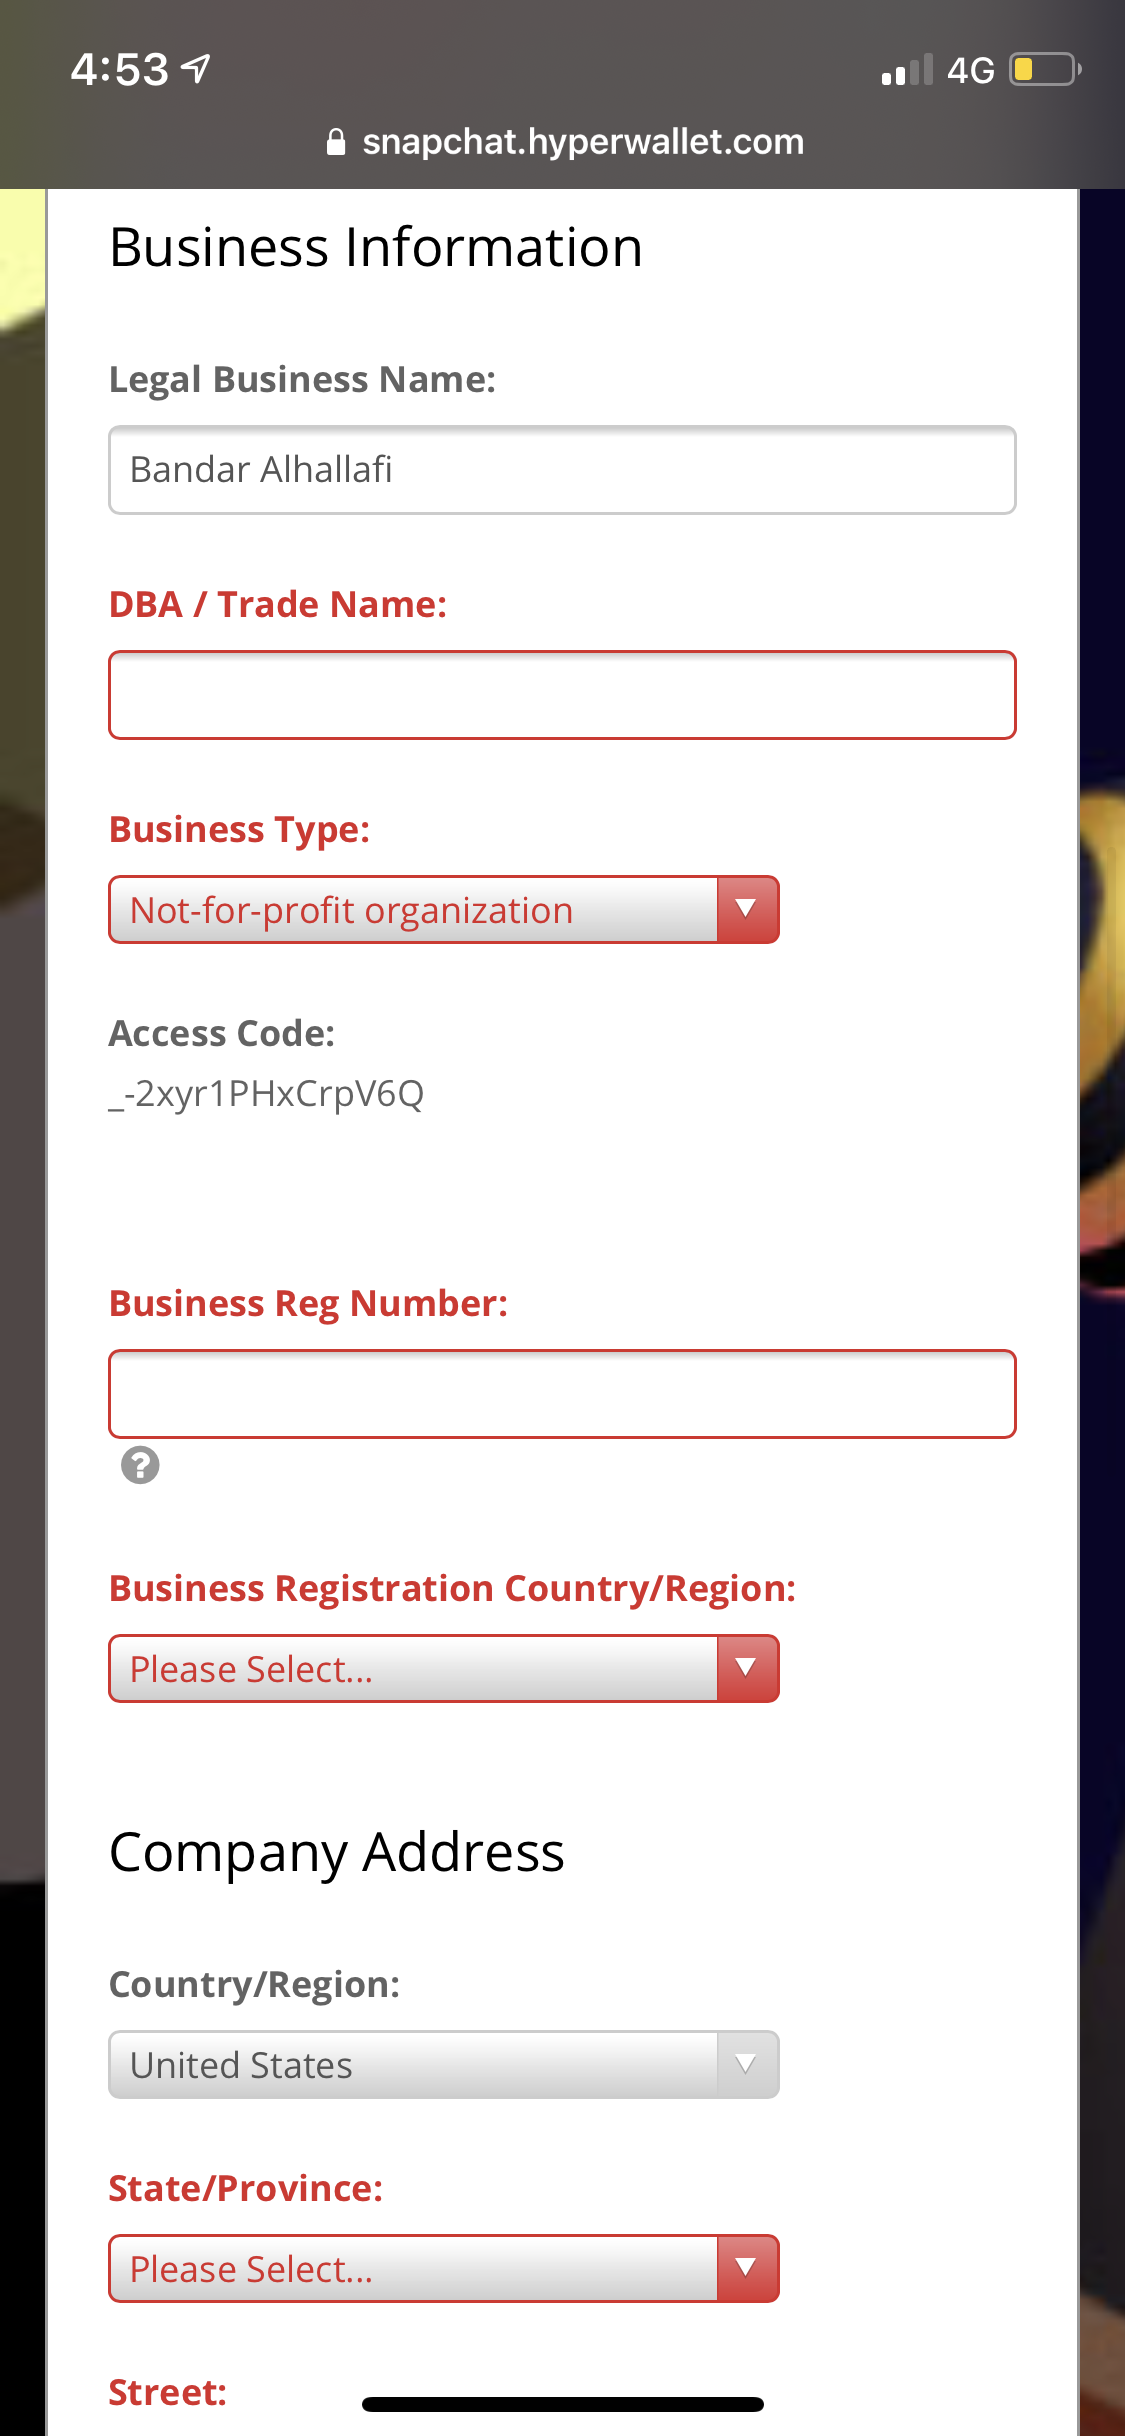Viewport: 1125px width, 2436px height.
Task: Open the Business Type dropdown arrow
Action: pos(747,910)
